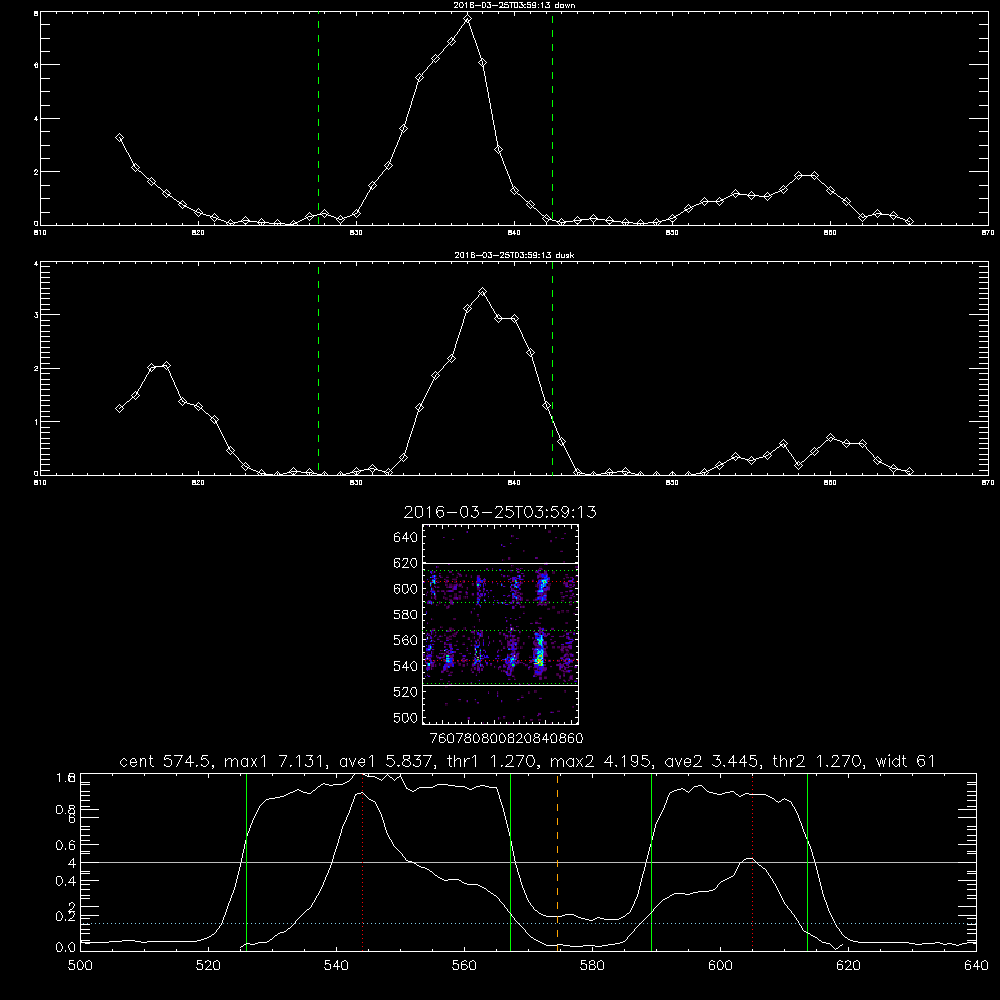Click the 520 label on bottom plot x-axis

(208, 965)
